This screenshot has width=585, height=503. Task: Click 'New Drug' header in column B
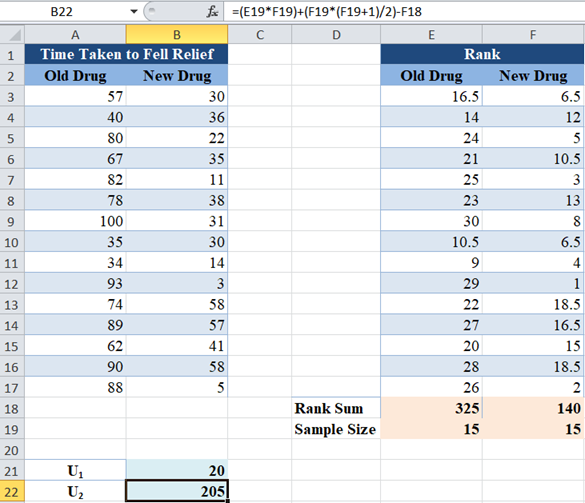click(177, 75)
